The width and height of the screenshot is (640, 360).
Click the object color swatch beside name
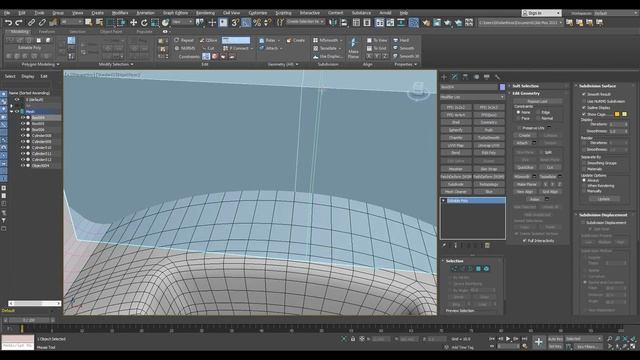click(502, 87)
